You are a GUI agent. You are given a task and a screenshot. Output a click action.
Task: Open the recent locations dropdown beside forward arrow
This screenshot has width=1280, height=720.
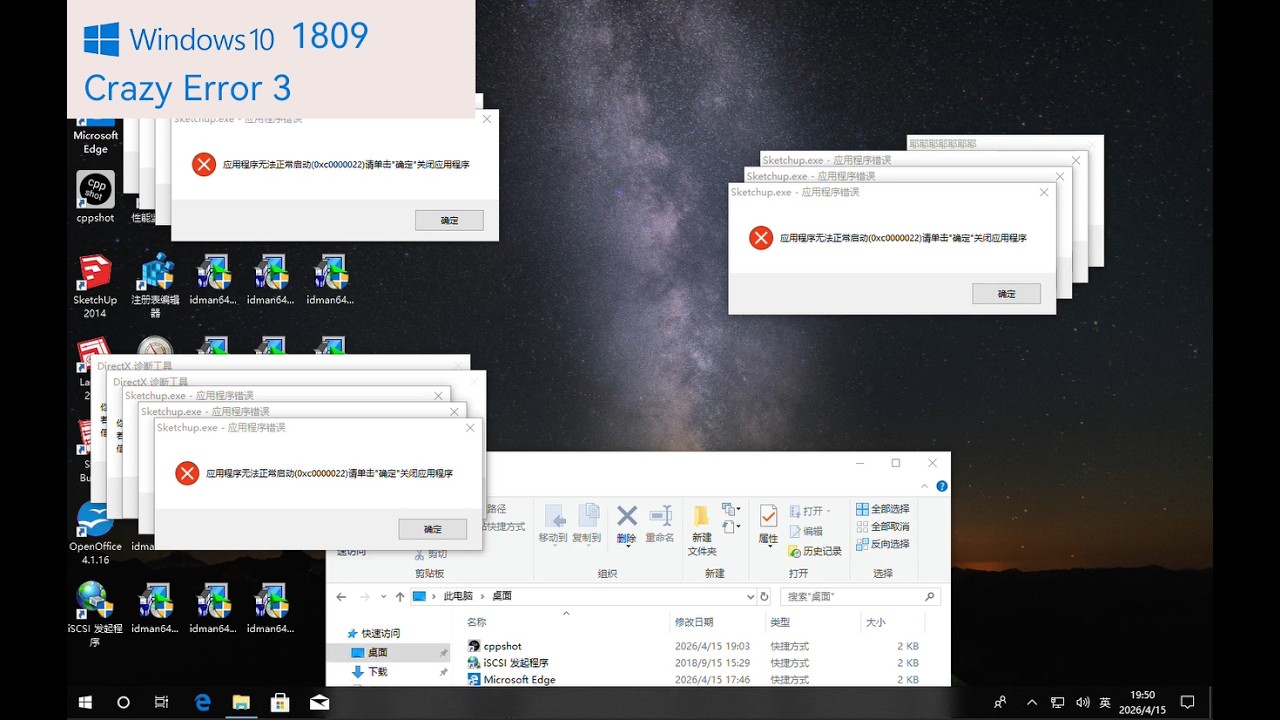pyautogui.click(x=382, y=597)
